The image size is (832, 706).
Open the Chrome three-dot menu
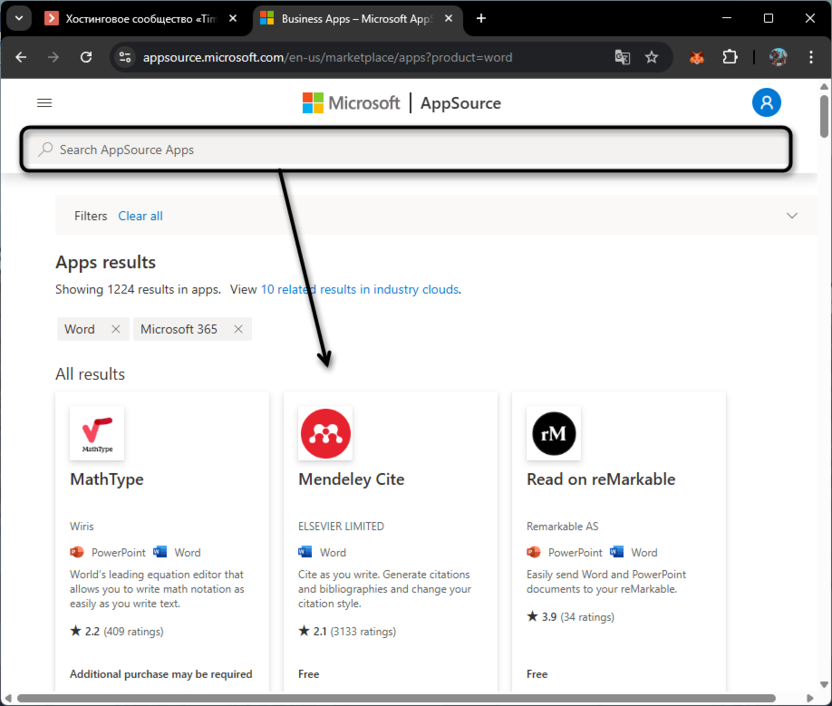pyautogui.click(x=811, y=57)
